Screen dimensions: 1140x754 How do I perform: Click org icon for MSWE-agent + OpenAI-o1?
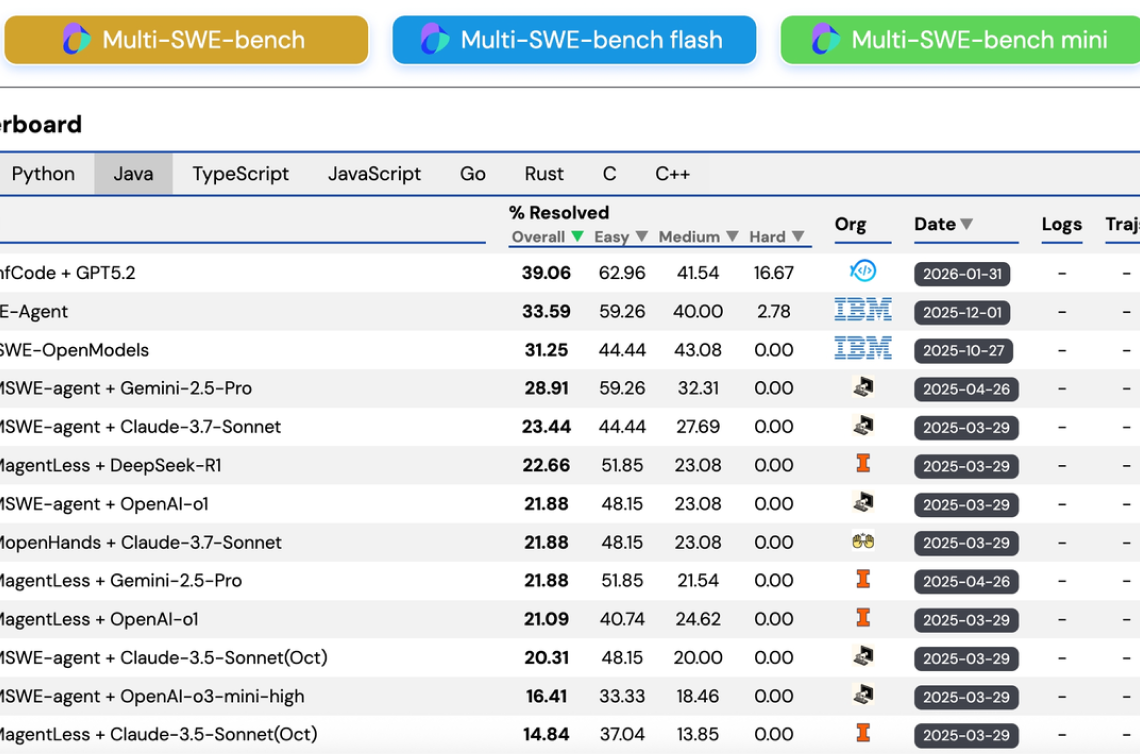[x=863, y=502]
